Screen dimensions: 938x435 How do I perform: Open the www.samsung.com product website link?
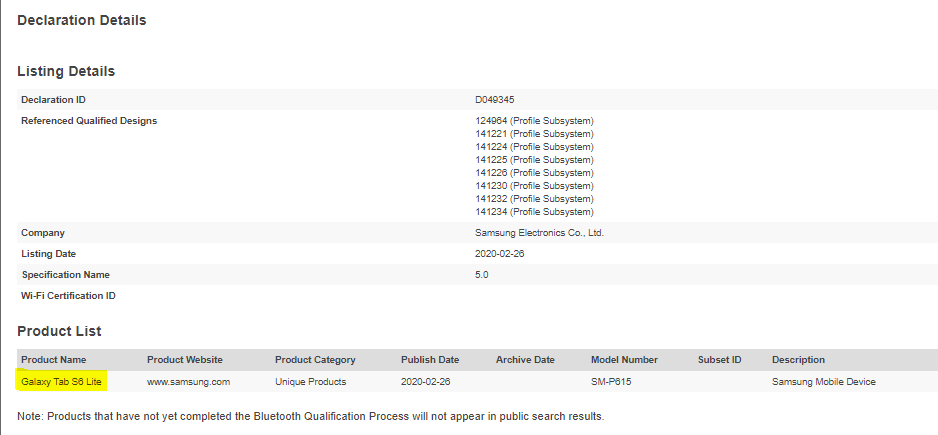tap(189, 381)
